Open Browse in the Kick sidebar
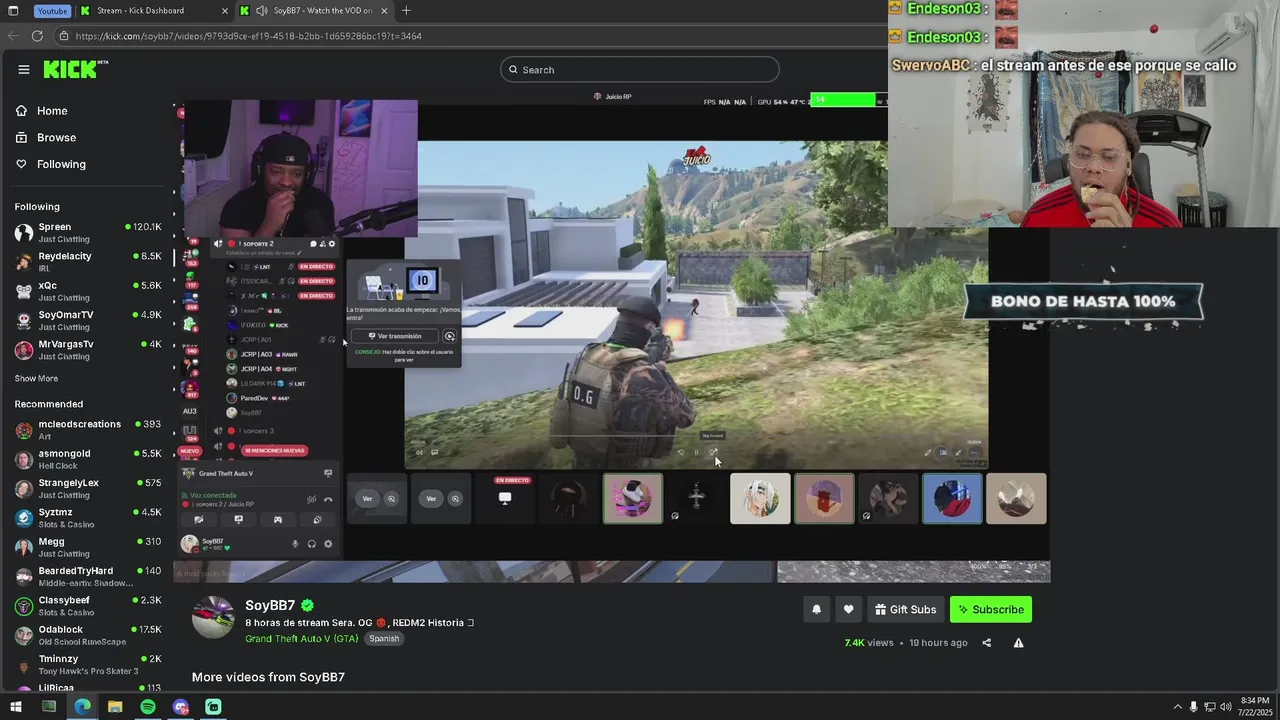The width and height of the screenshot is (1280, 720). coord(56,137)
